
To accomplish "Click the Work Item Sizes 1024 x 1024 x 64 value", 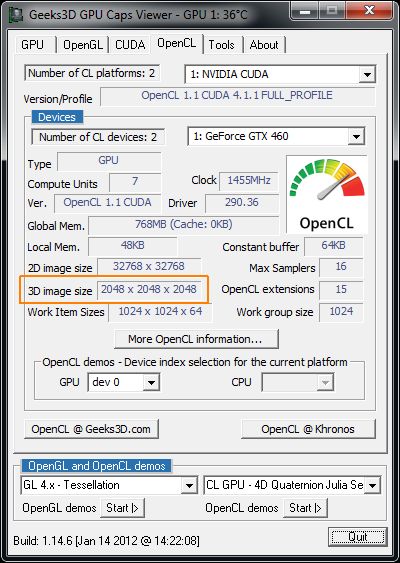I will 160,312.
